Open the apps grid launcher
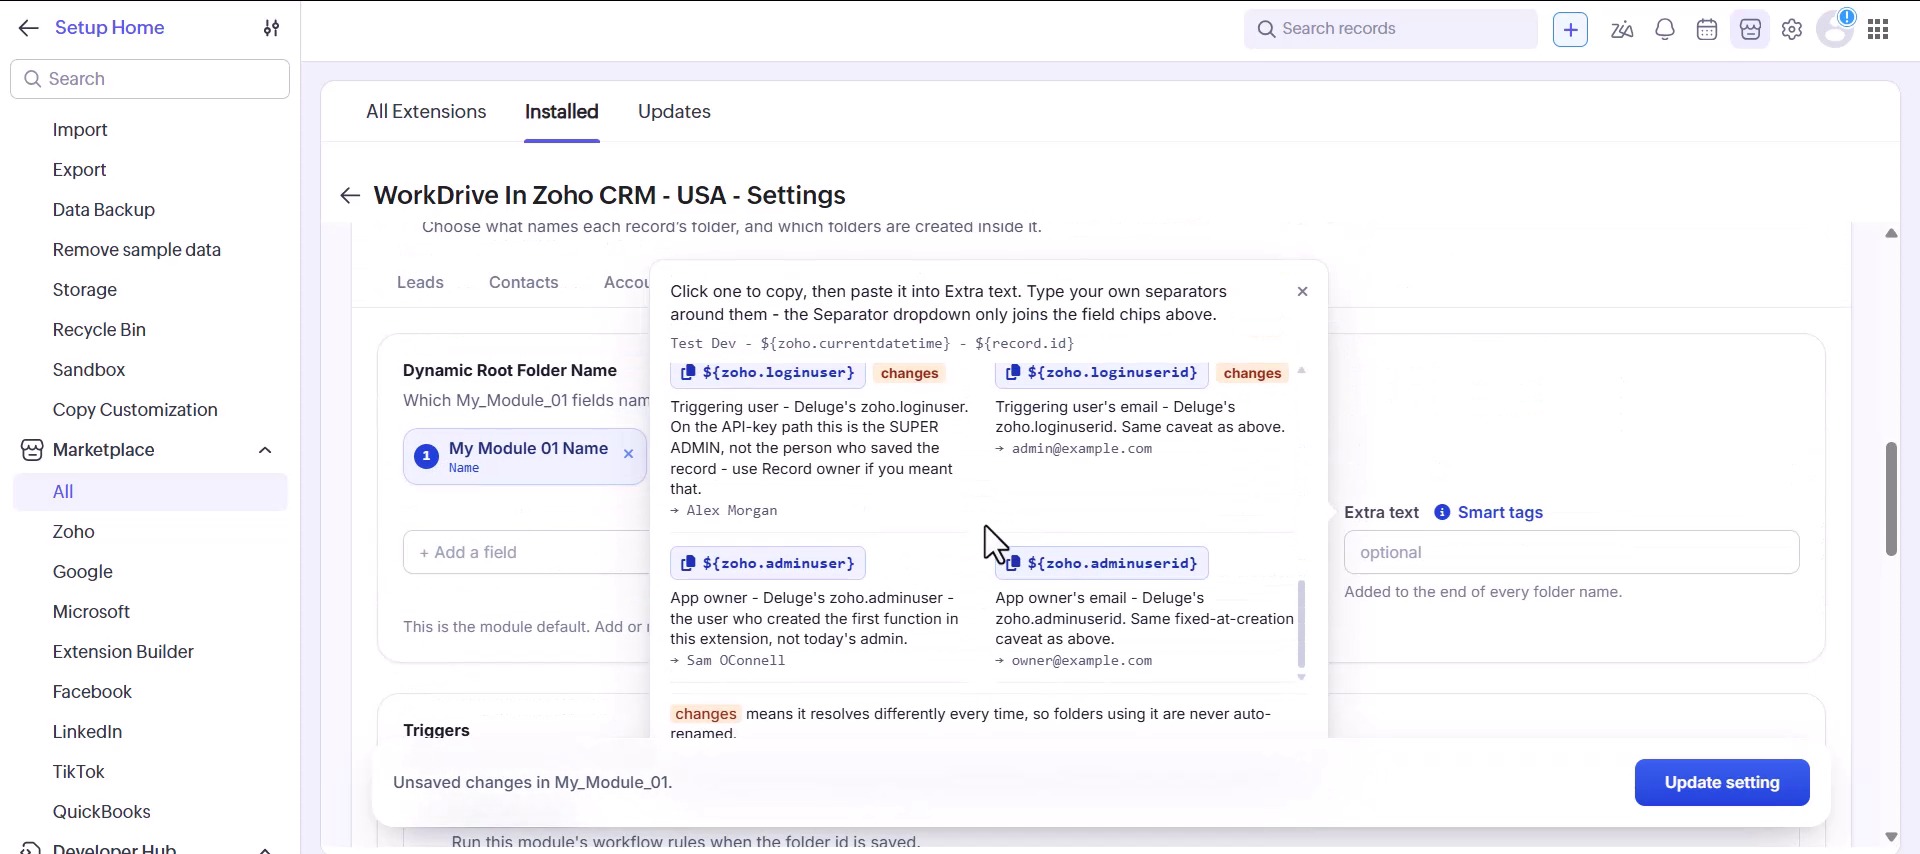Image resolution: width=1920 pixels, height=854 pixels. point(1878,29)
